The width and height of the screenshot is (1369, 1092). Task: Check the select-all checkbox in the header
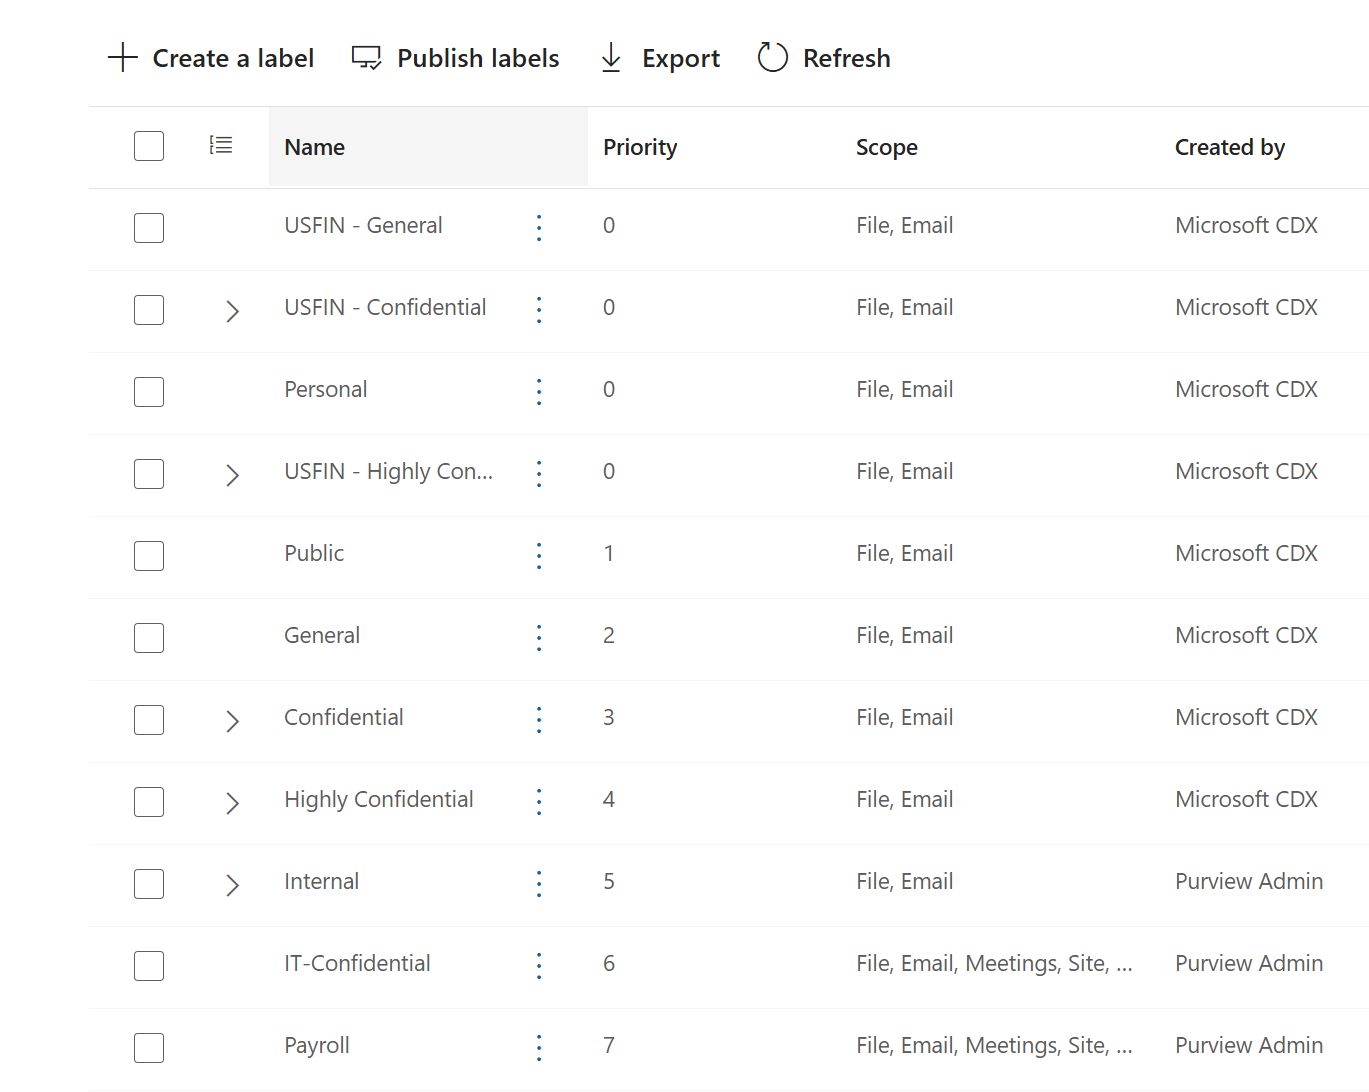tap(148, 145)
